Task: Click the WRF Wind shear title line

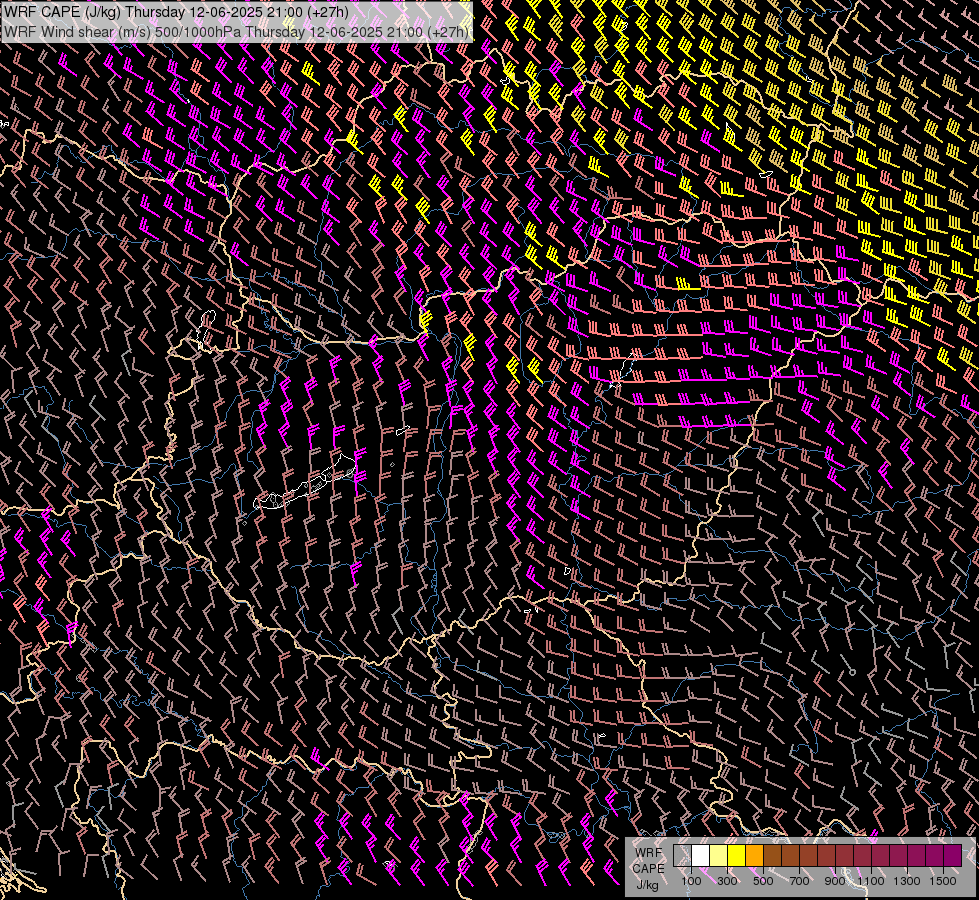Action: point(236,31)
